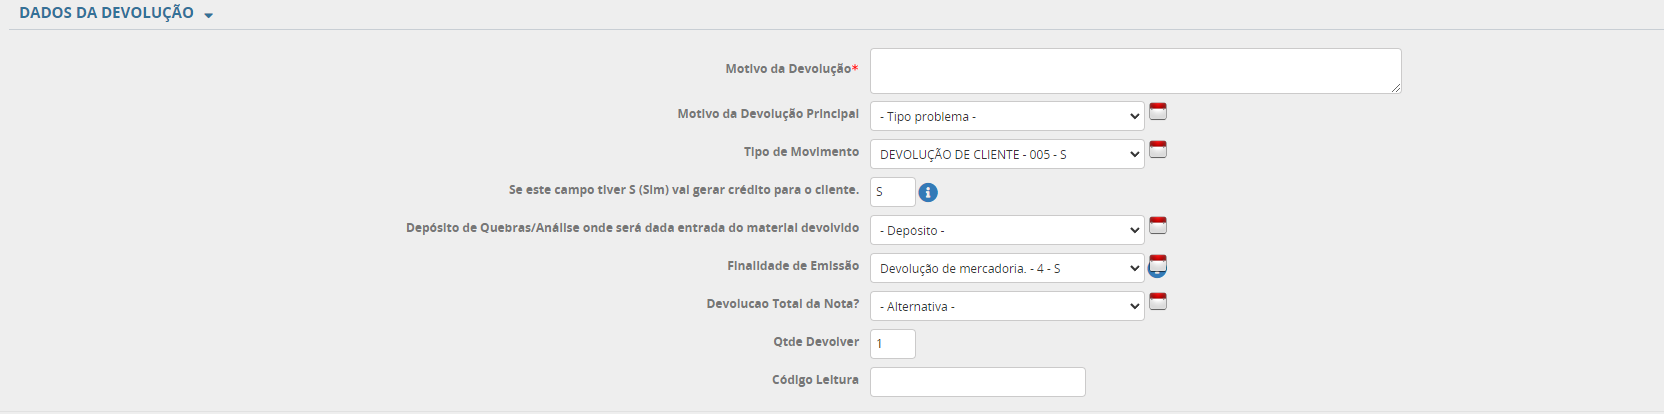Open the Alternativa dropdown for total return
Screen dimensions: 1664x414
(1006, 306)
